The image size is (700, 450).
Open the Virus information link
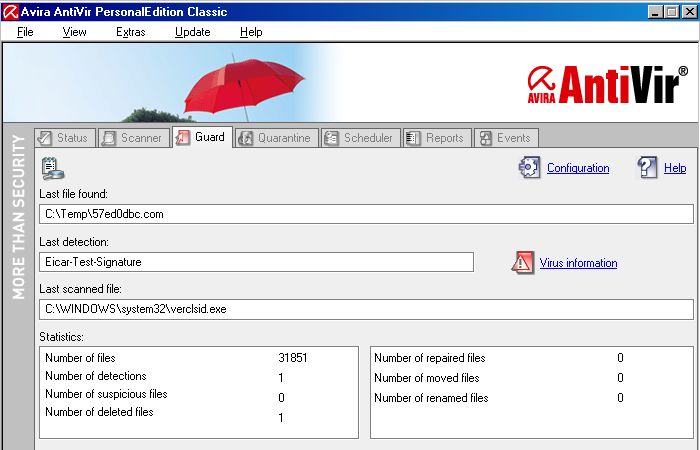tap(578, 263)
